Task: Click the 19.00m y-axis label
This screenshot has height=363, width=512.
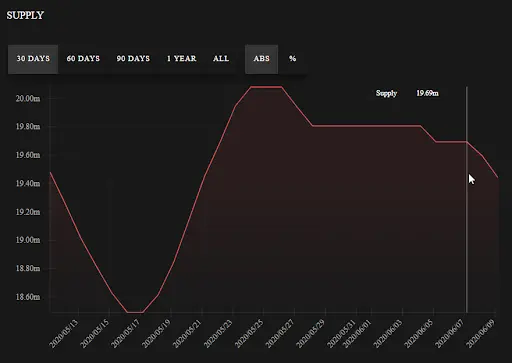Action: [x=28, y=240]
